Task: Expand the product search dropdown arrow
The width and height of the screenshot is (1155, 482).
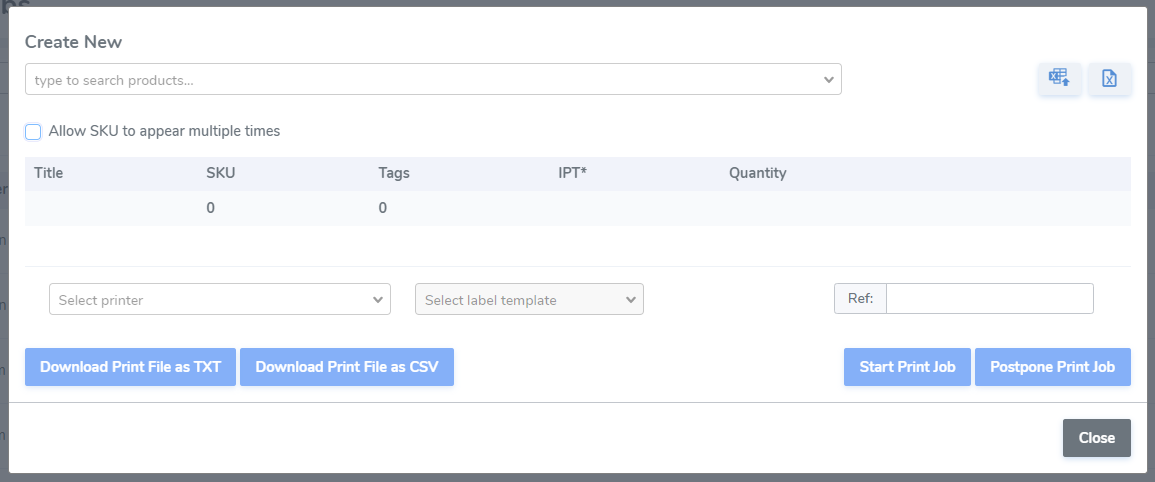Action: pos(829,80)
